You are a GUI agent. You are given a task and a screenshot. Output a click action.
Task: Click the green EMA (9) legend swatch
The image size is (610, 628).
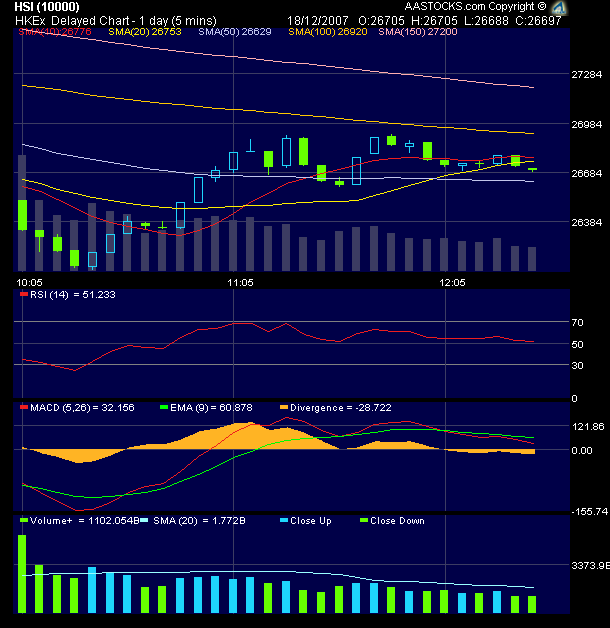(x=163, y=407)
